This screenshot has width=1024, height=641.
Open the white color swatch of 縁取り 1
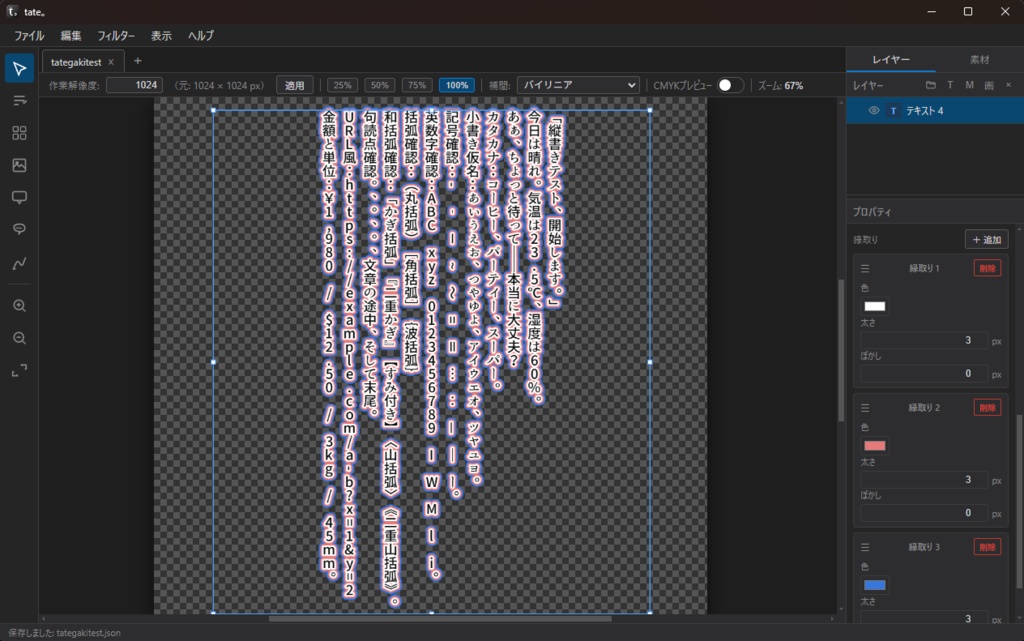point(874,306)
